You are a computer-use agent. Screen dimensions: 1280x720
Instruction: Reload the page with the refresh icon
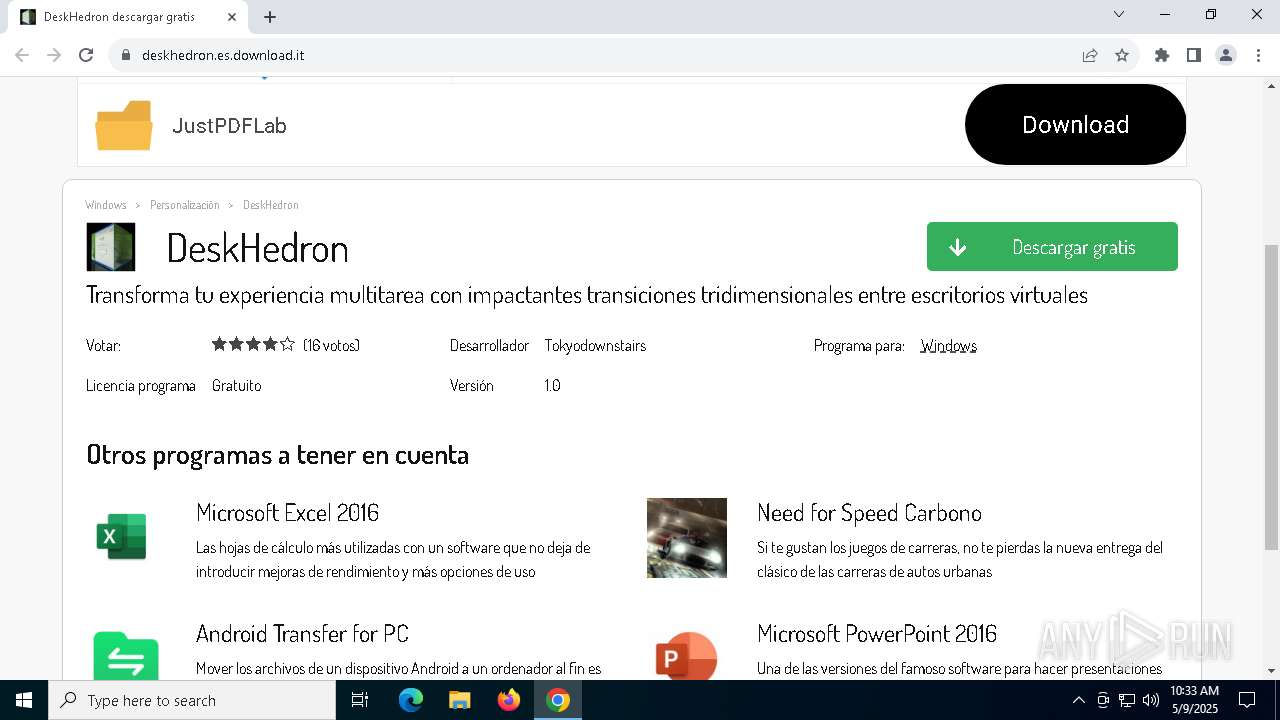(86, 55)
